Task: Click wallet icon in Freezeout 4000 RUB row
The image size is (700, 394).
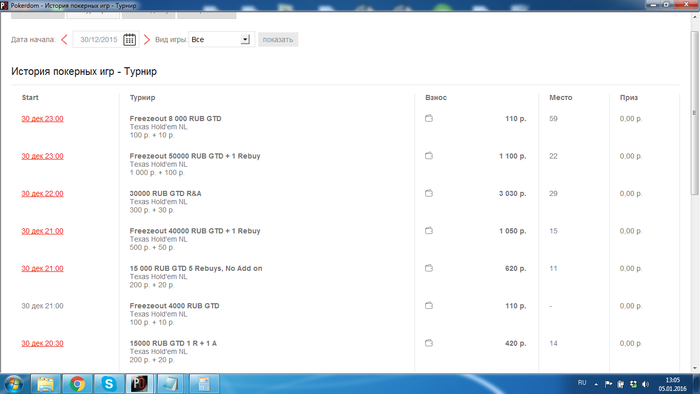Action: click(x=429, y=306)
